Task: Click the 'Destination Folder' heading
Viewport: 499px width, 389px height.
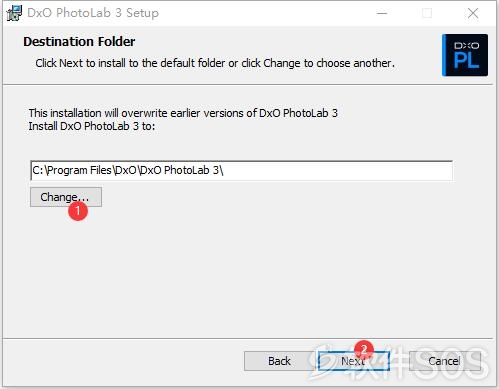Action: [x=79, y=42]
